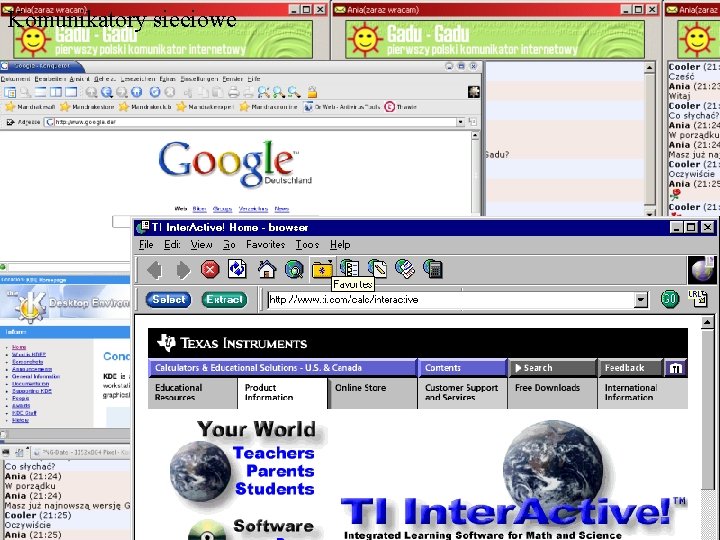Select Online Store tab
This screenshot has width=720, height=540.
(372, 393)
